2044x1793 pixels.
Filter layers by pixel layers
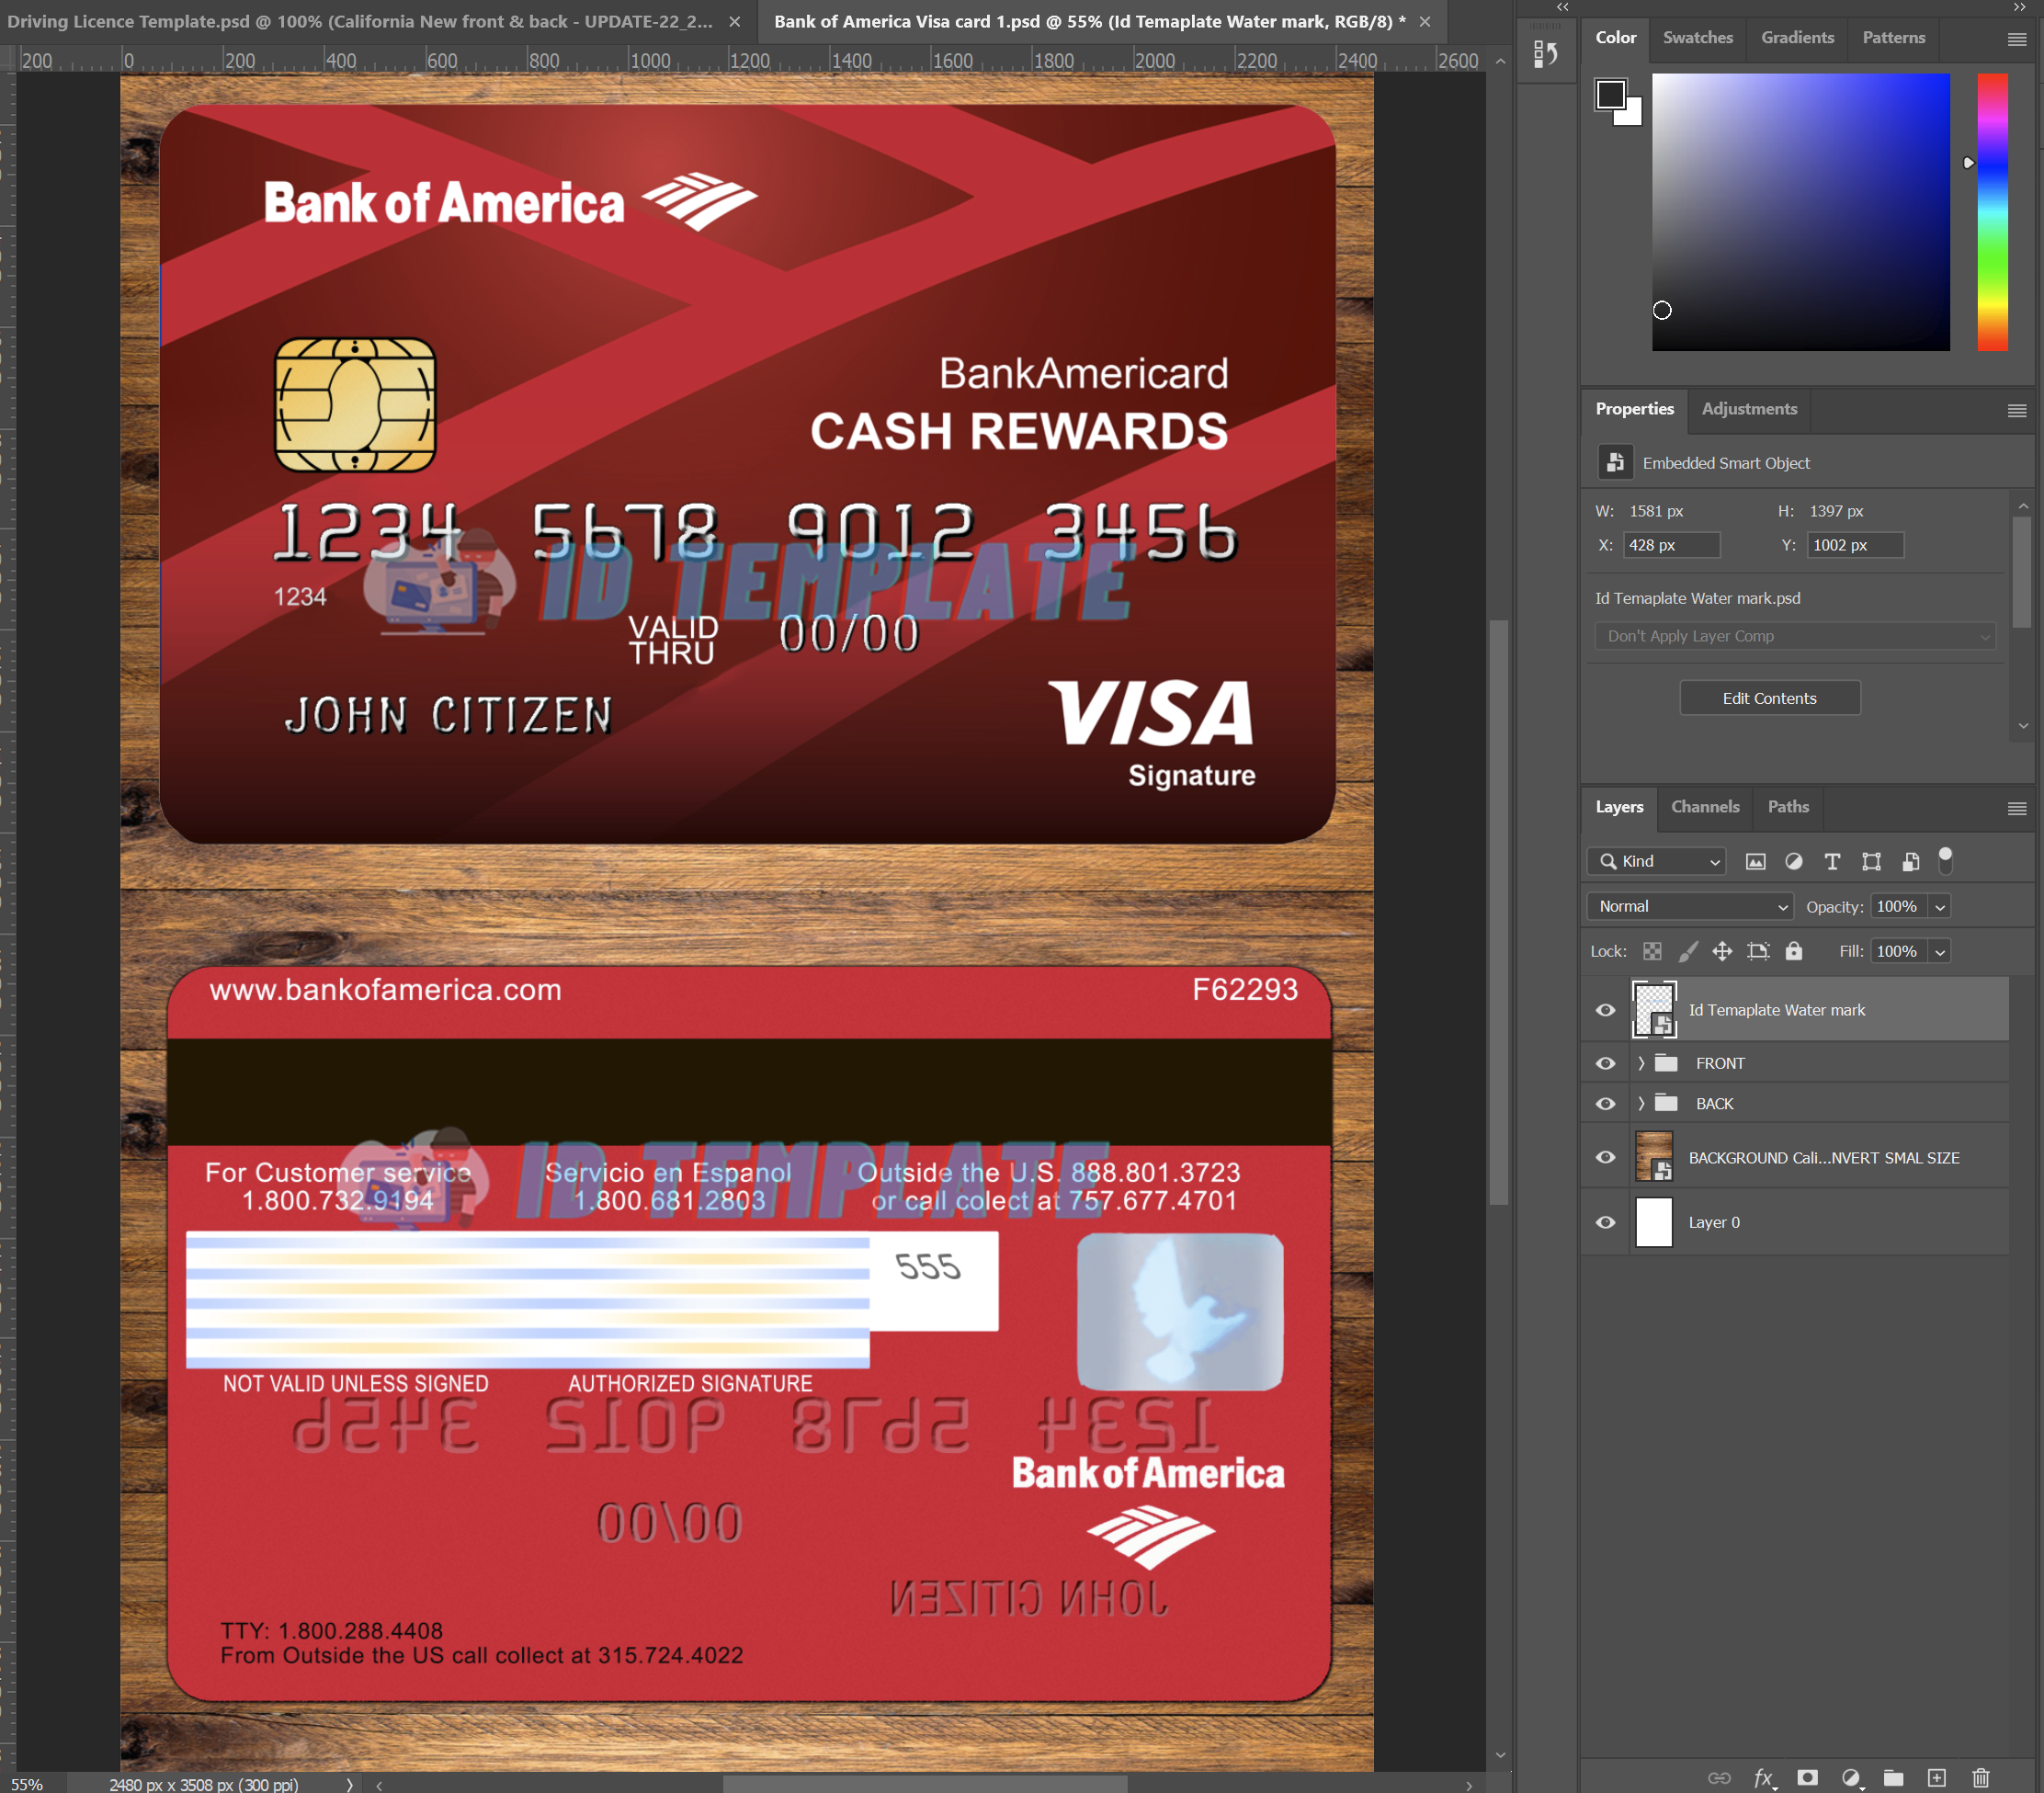point(1755,861)
